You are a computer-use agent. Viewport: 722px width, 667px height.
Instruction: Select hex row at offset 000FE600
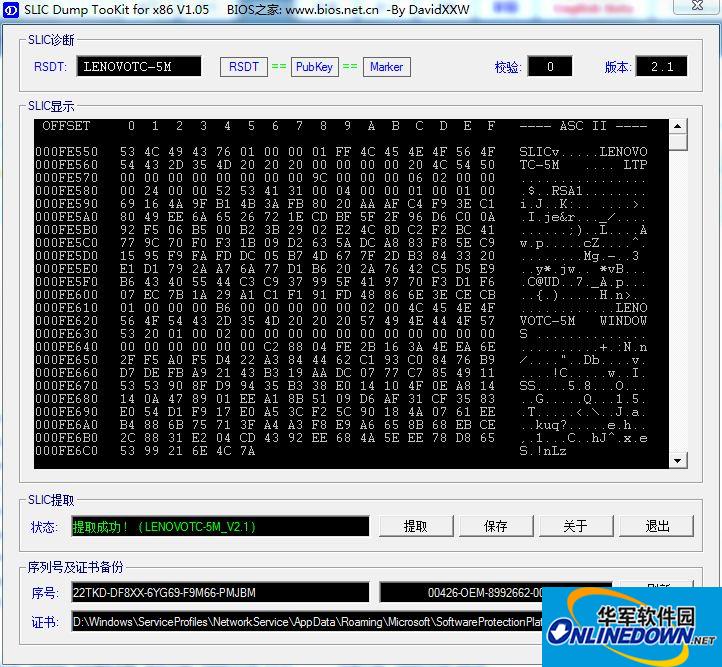pyautogui.click(x=341, y=295)
